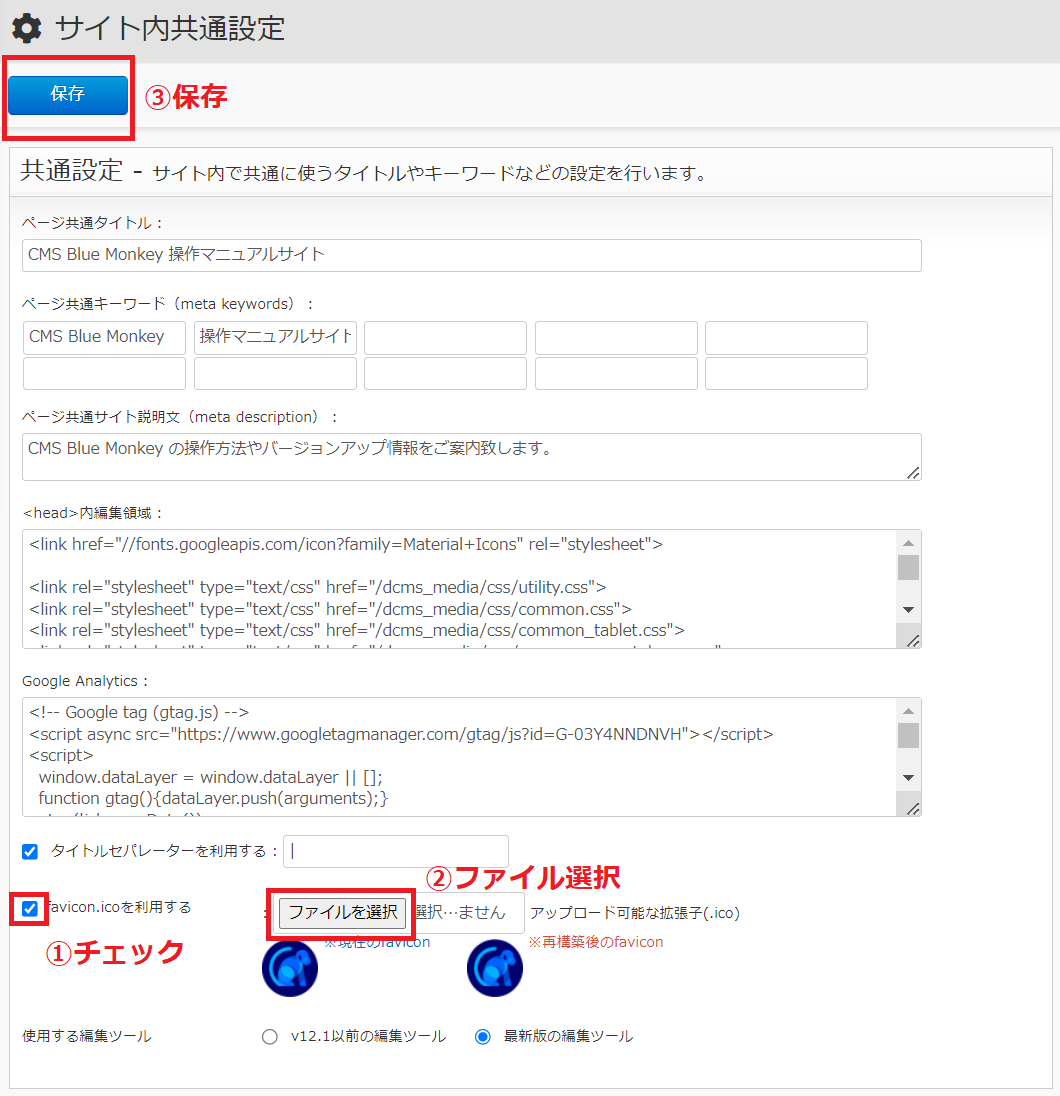The width and height of the screenshot is (1060, 1096).
Task: Click the resize grip of Google Analytics textarea
Action: point(913,809)
